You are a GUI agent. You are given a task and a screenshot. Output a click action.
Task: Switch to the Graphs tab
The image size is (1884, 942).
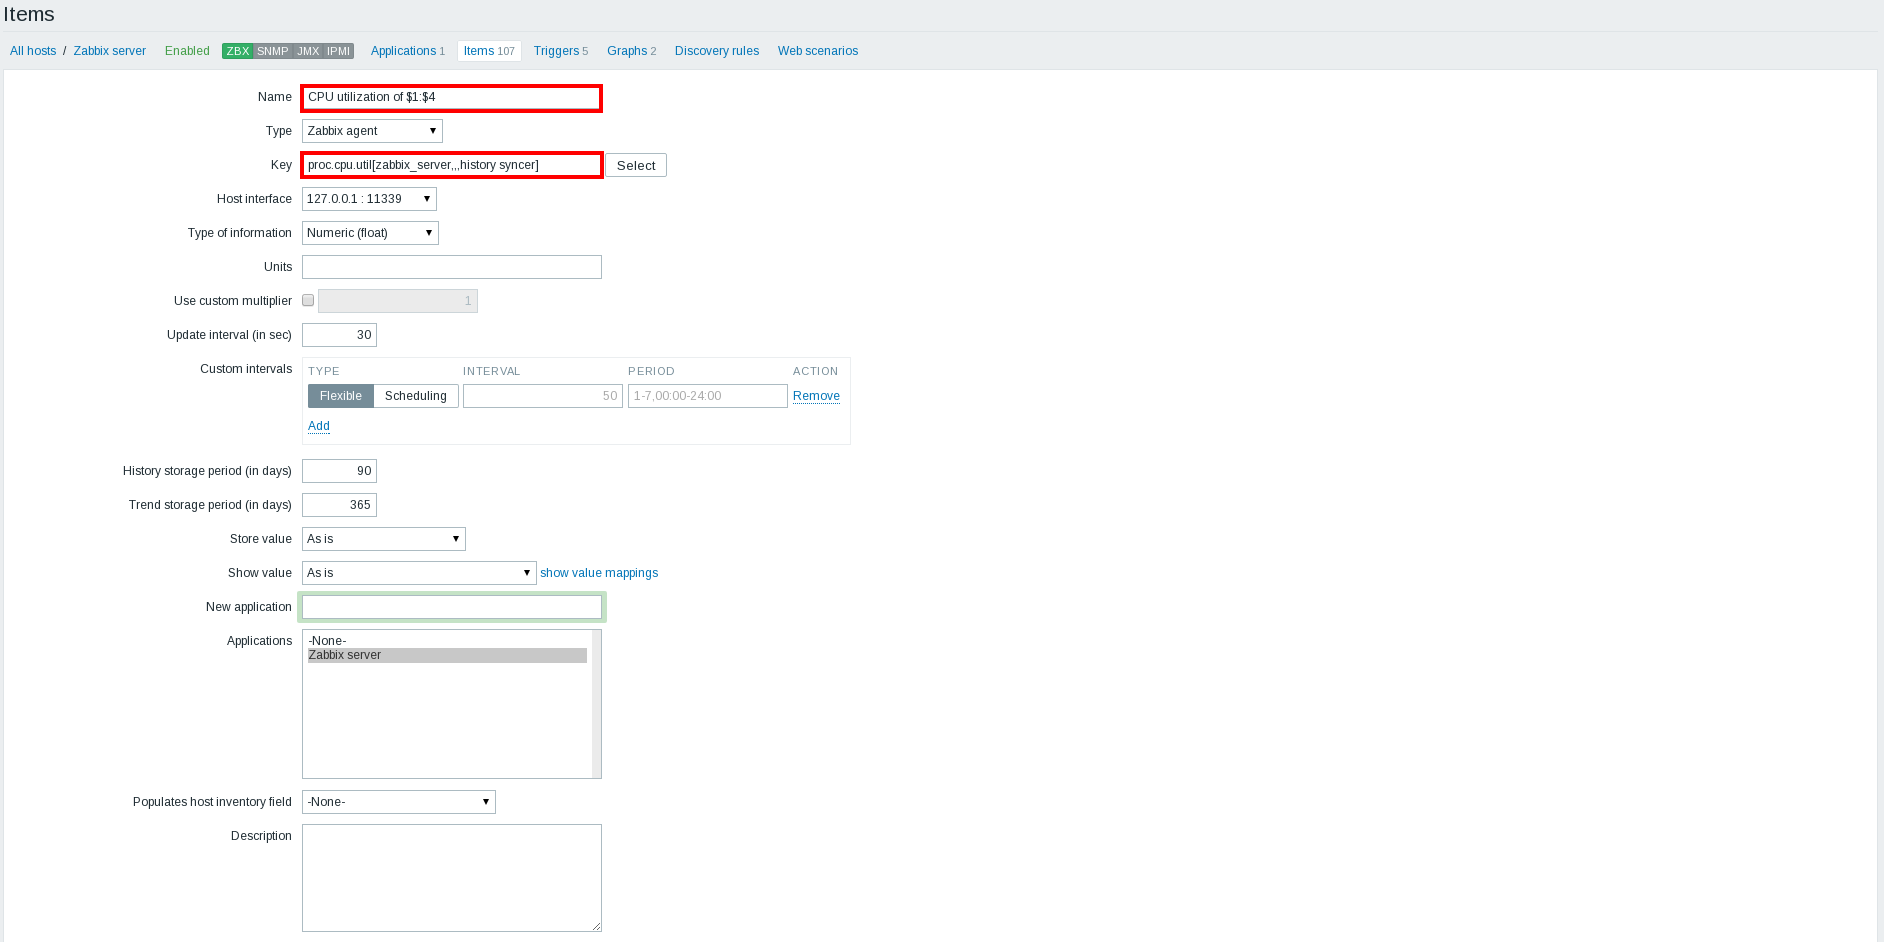[x=626, y=50]
